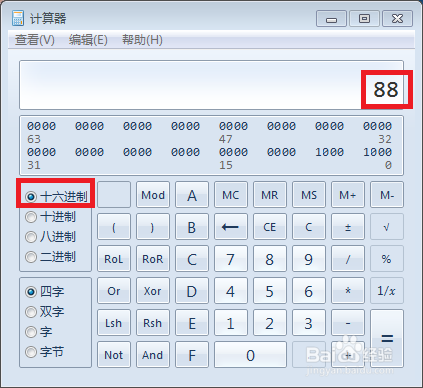This screenshot has width=423, height=388.
Task: Click the multiplication * key
Action: [x=348, y=291]
